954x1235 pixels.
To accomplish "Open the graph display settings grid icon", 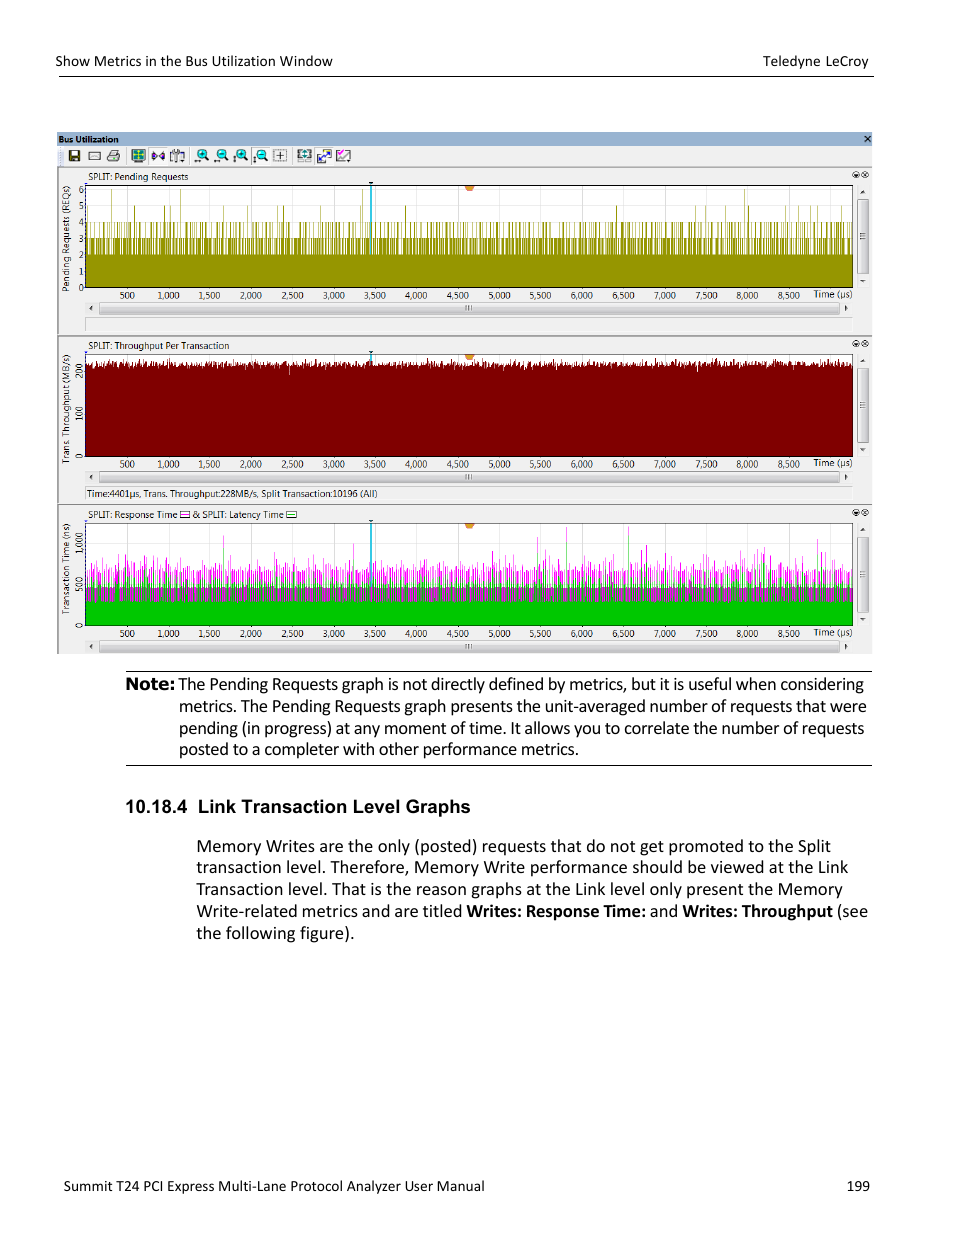I will pyautogui.click(x=138, y=156).
